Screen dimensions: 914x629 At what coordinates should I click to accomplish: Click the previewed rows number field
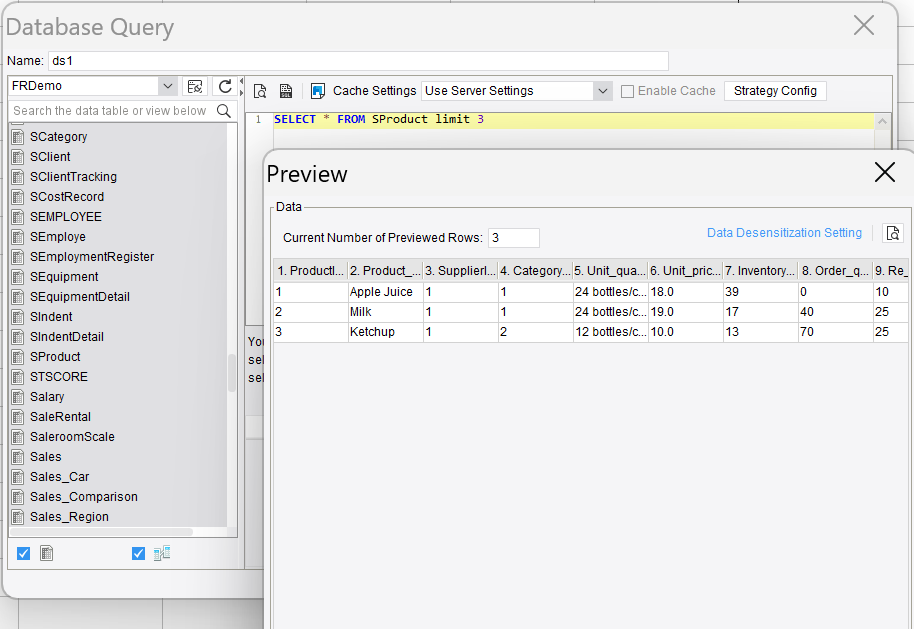tap(513, 238)
